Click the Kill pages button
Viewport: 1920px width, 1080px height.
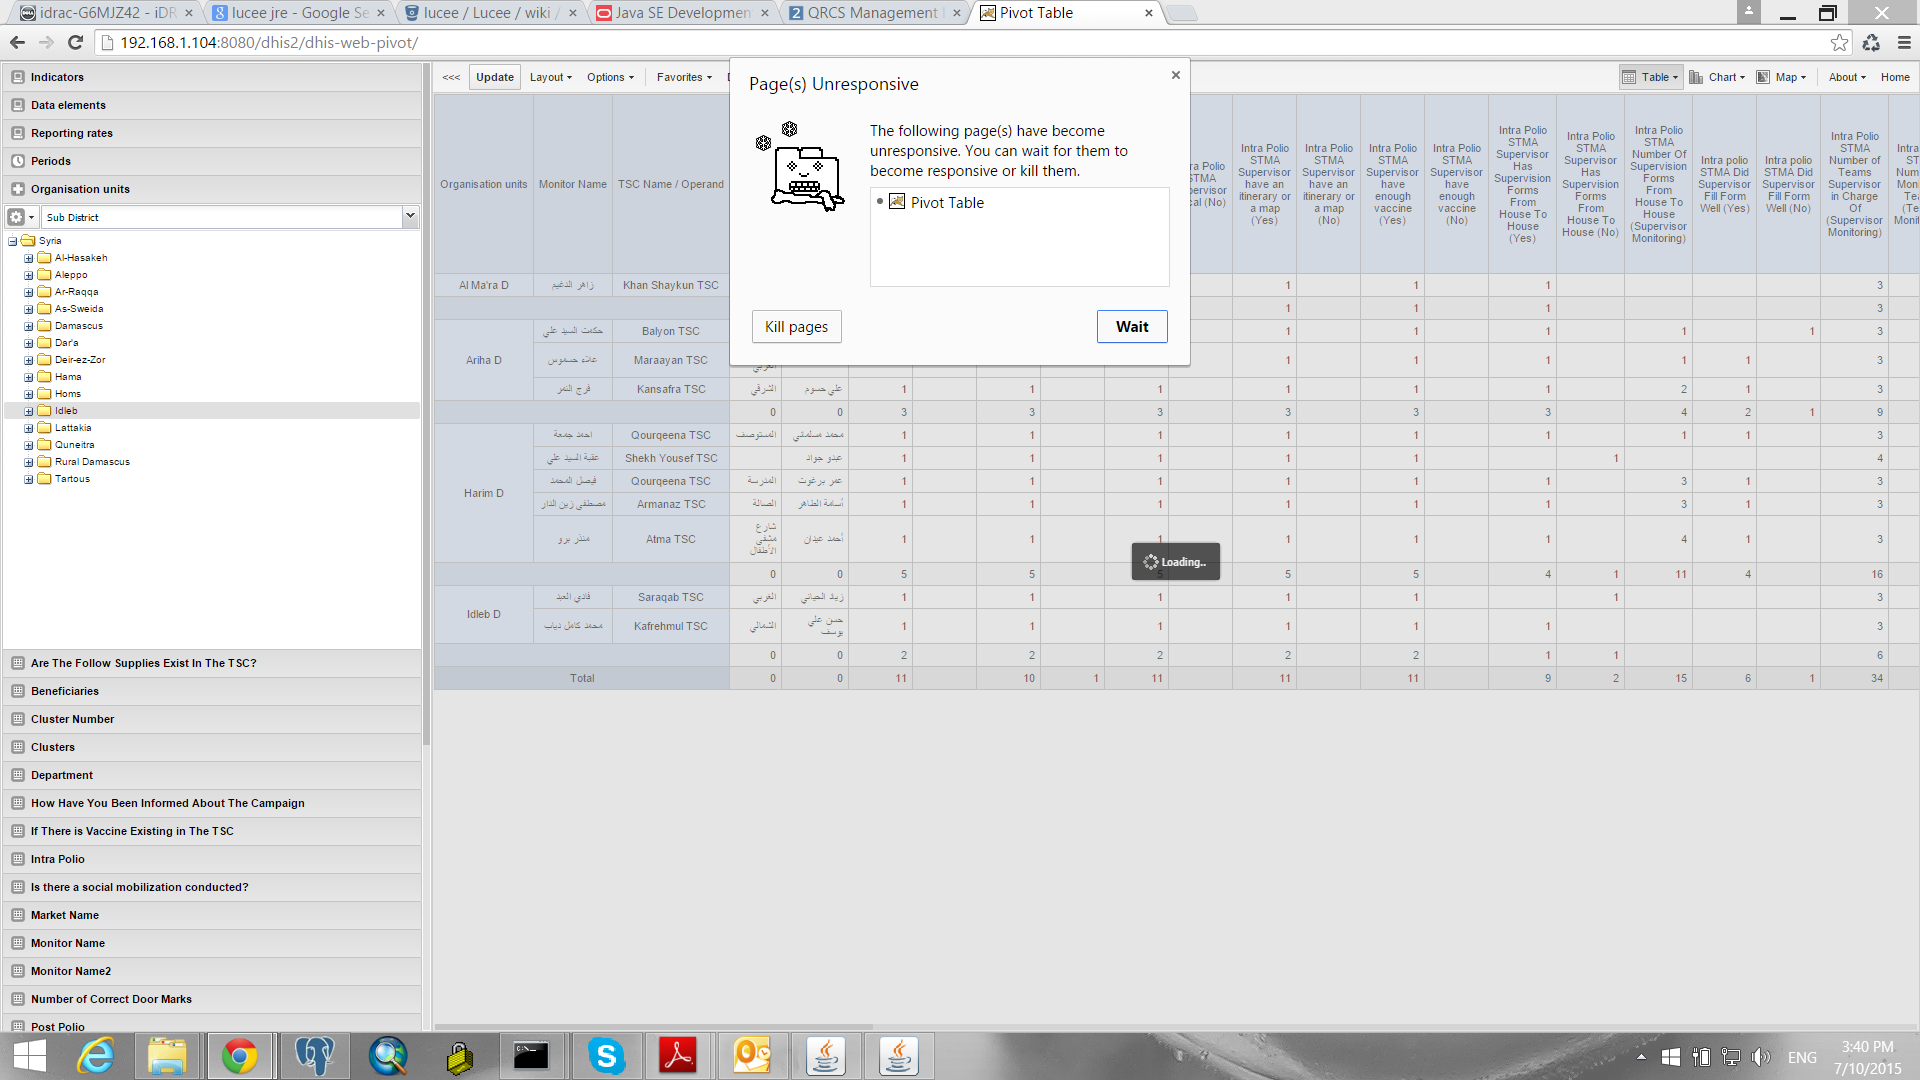[x=796, y=327]
